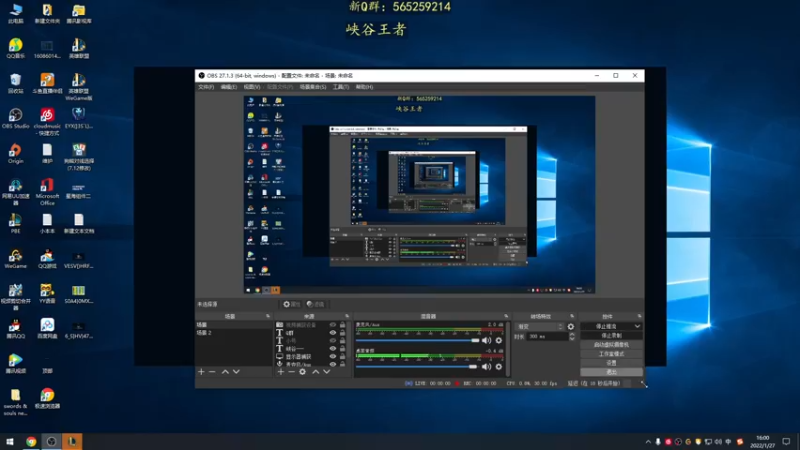Viewport: 800px width, 450px height.
Task: Open 麦克风/Aux audio settings gear
Action: coord(499,340)
